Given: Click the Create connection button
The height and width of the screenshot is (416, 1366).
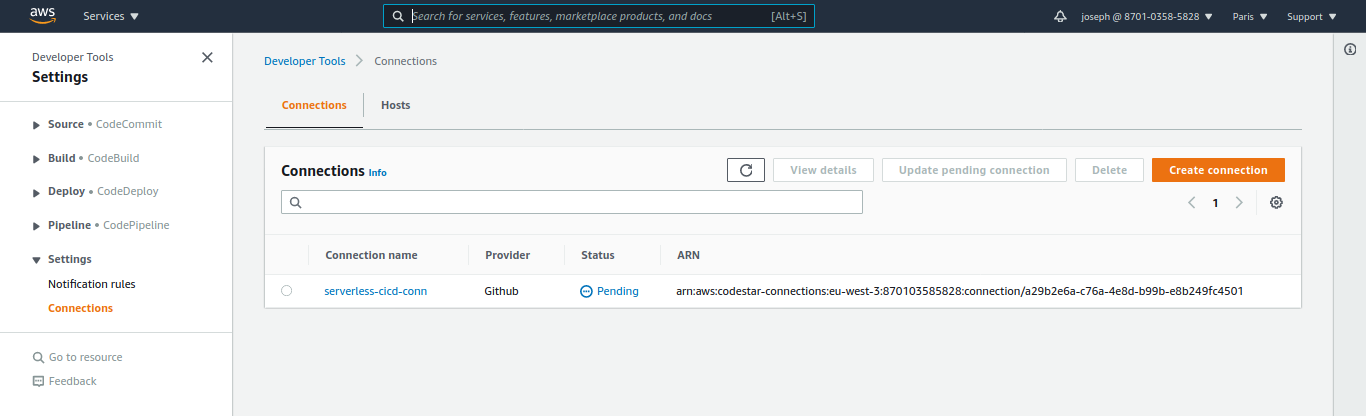Looking at the screenshot, I should click(x=1217, y=170).
